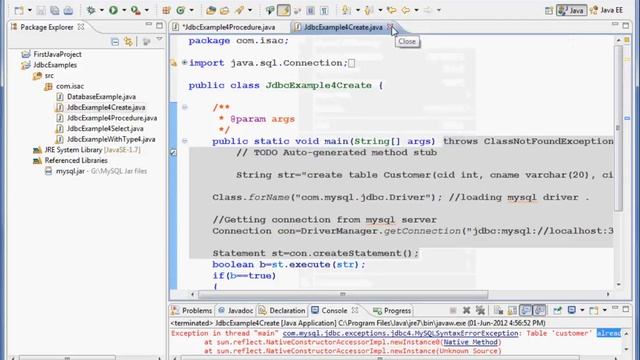
Task: Close the JdbcExample4Create.java editor tab
Action: click(390, 27)
